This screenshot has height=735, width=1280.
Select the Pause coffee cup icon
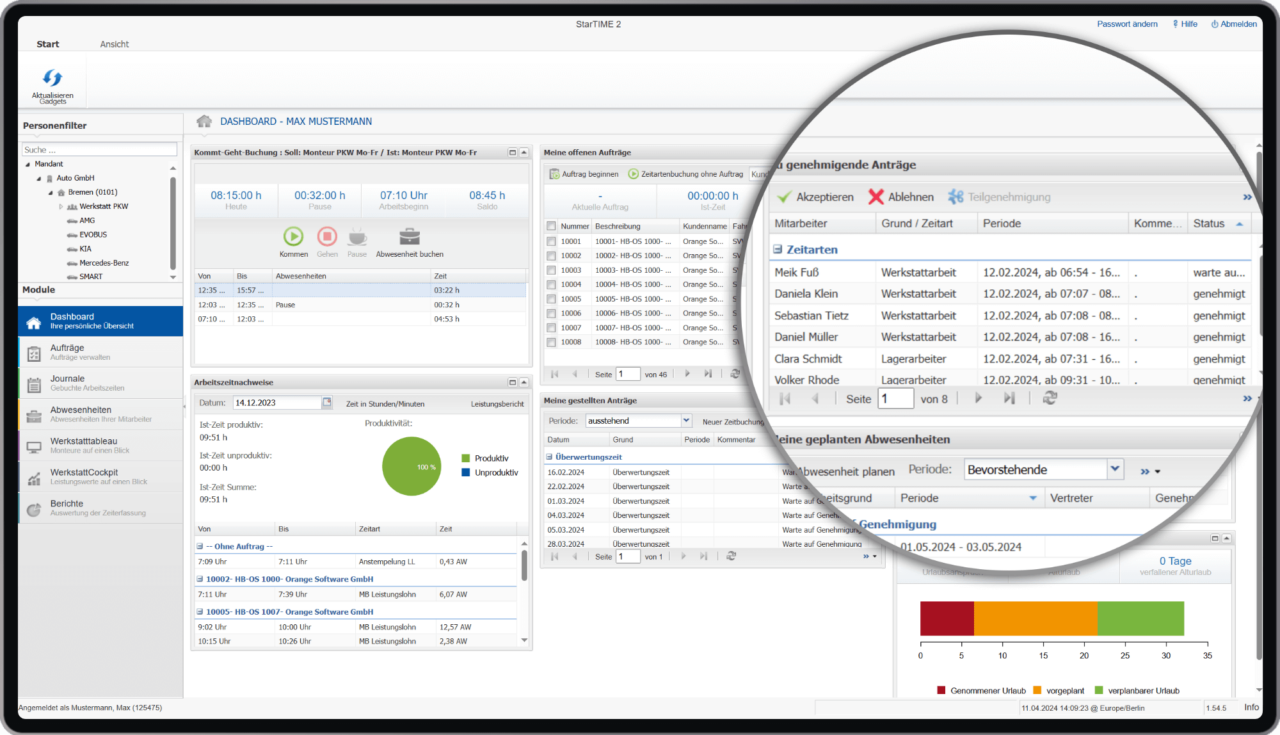[359, 237]
